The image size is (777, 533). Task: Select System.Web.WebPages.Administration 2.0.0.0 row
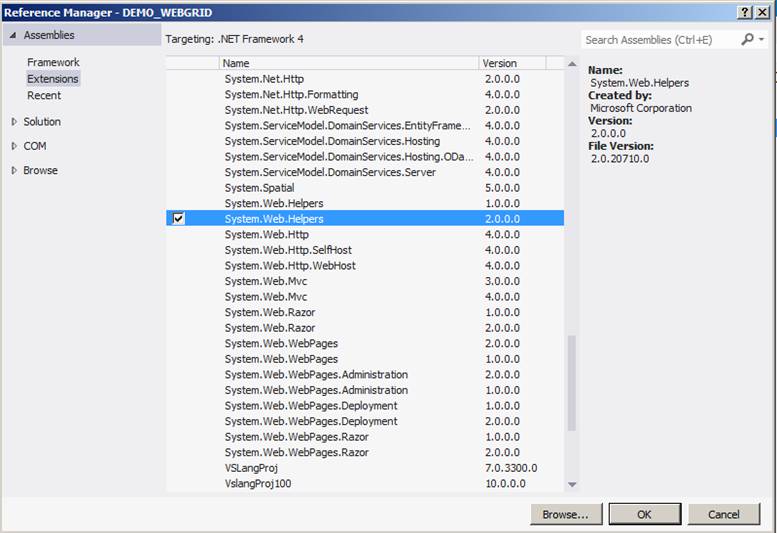click(x=365, y=374)
